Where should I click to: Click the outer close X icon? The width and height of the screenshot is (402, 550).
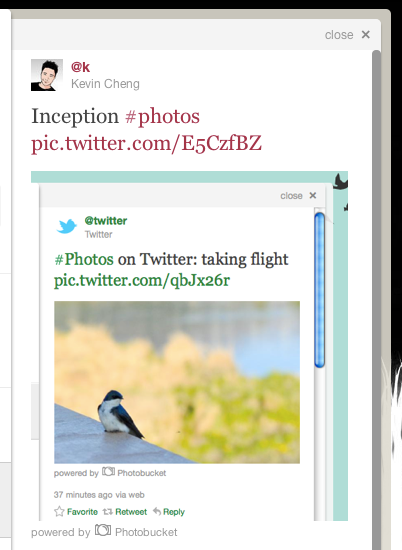click(x=366, y=34)
